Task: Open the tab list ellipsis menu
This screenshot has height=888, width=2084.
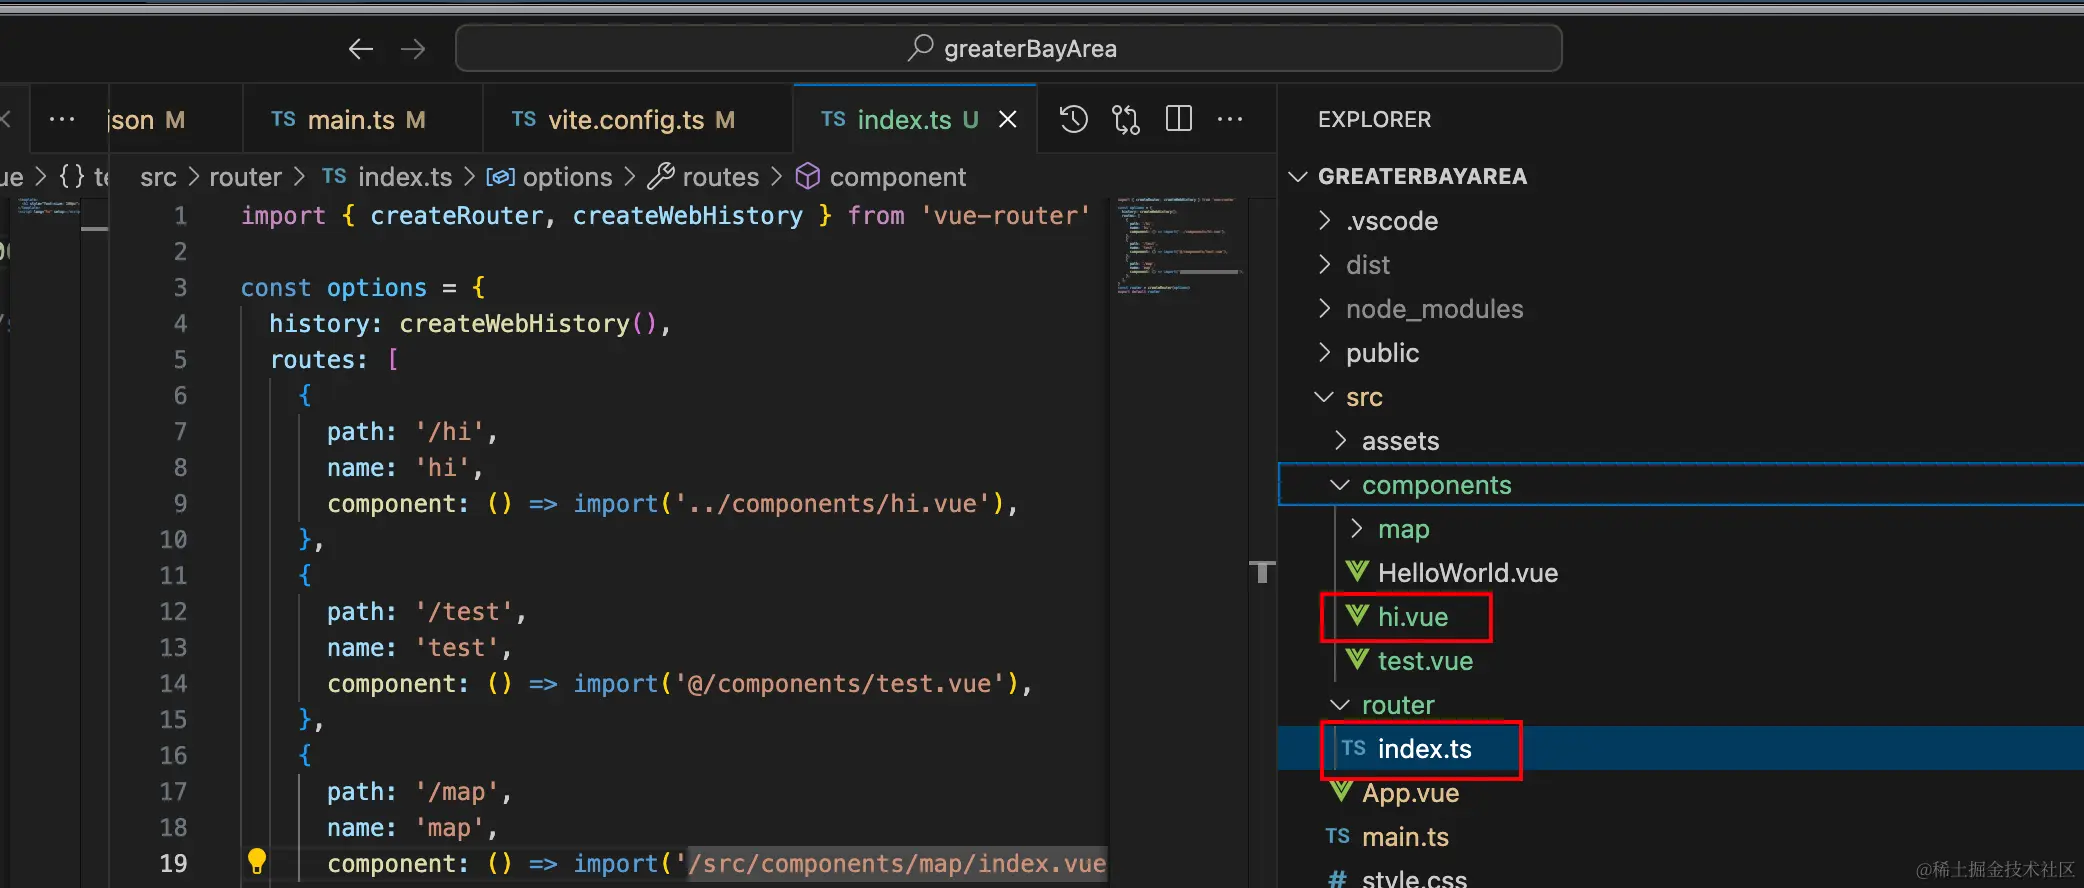Action: (62, 119)
